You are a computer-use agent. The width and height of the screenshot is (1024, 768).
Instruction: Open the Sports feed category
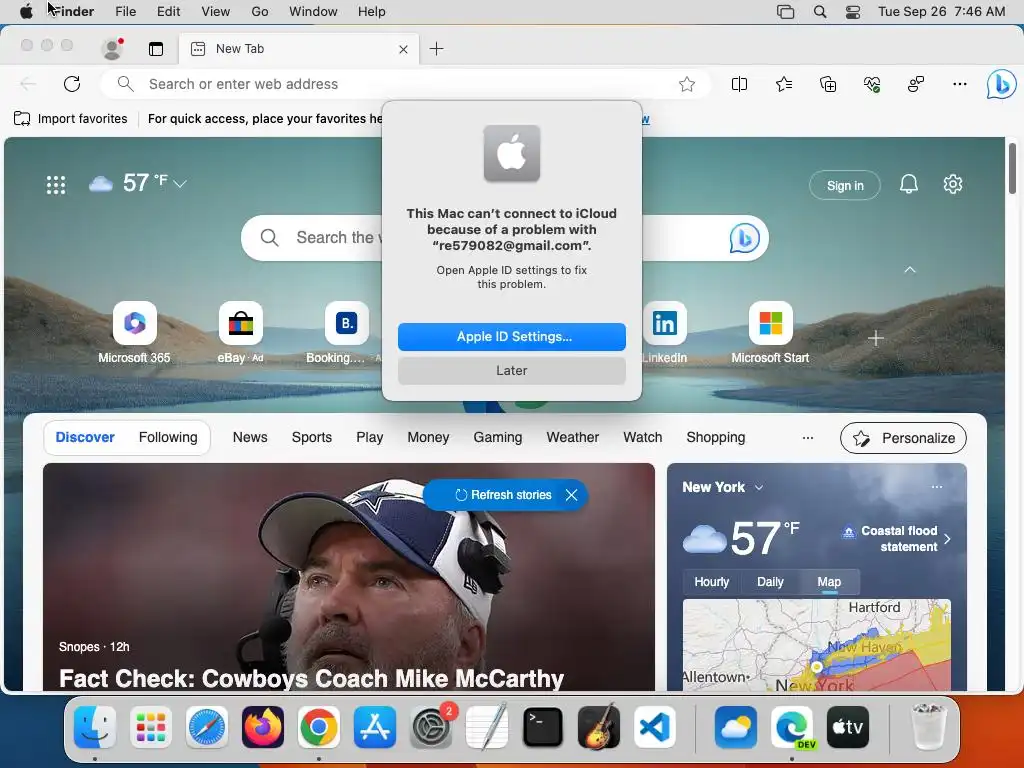(312, 438)
